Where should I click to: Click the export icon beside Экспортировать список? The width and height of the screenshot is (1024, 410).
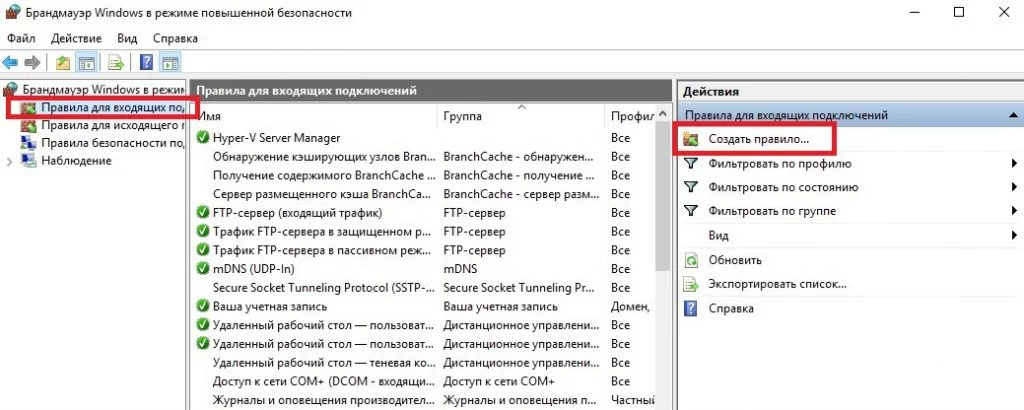[x=691, y=284]
